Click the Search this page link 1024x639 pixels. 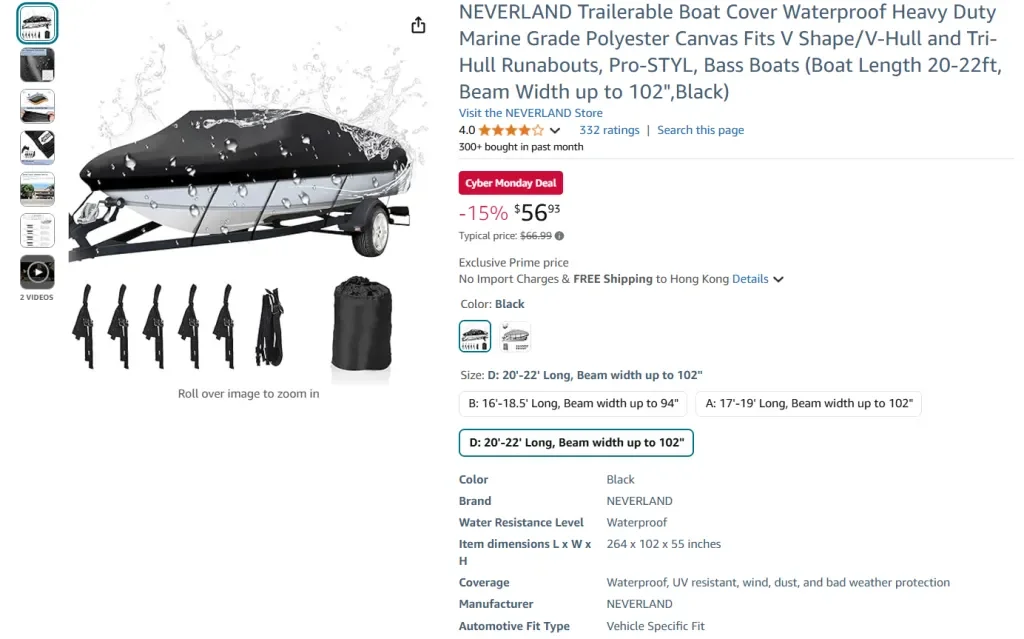click(700, 130)
